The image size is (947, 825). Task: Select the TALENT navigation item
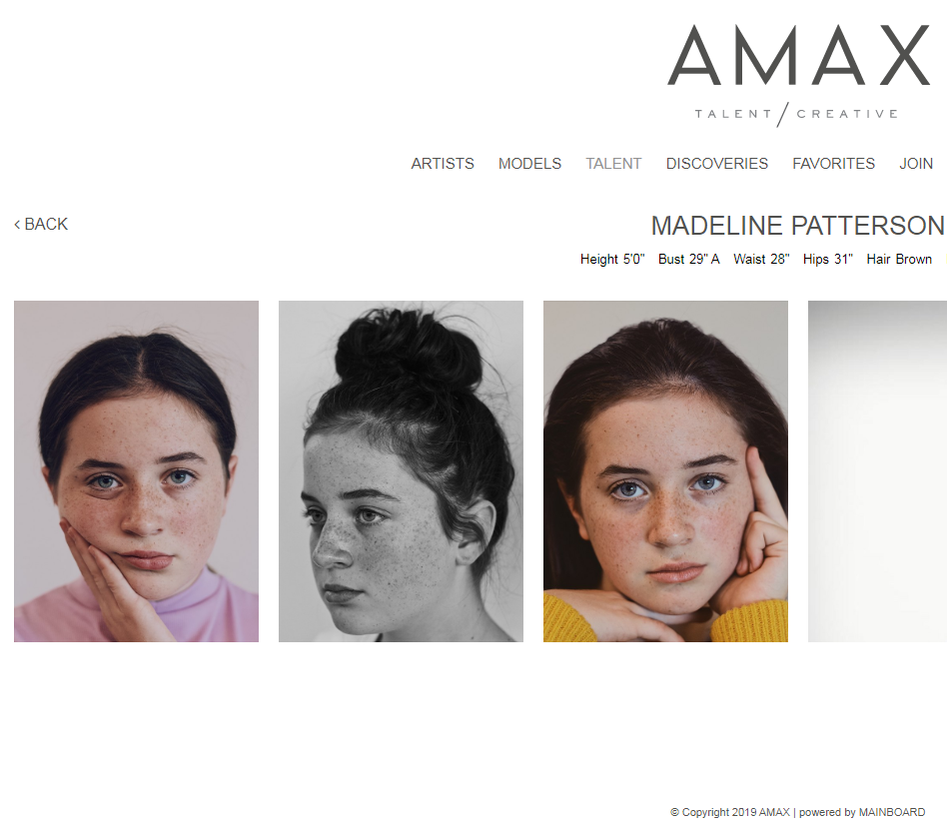(x=614, y=164)
